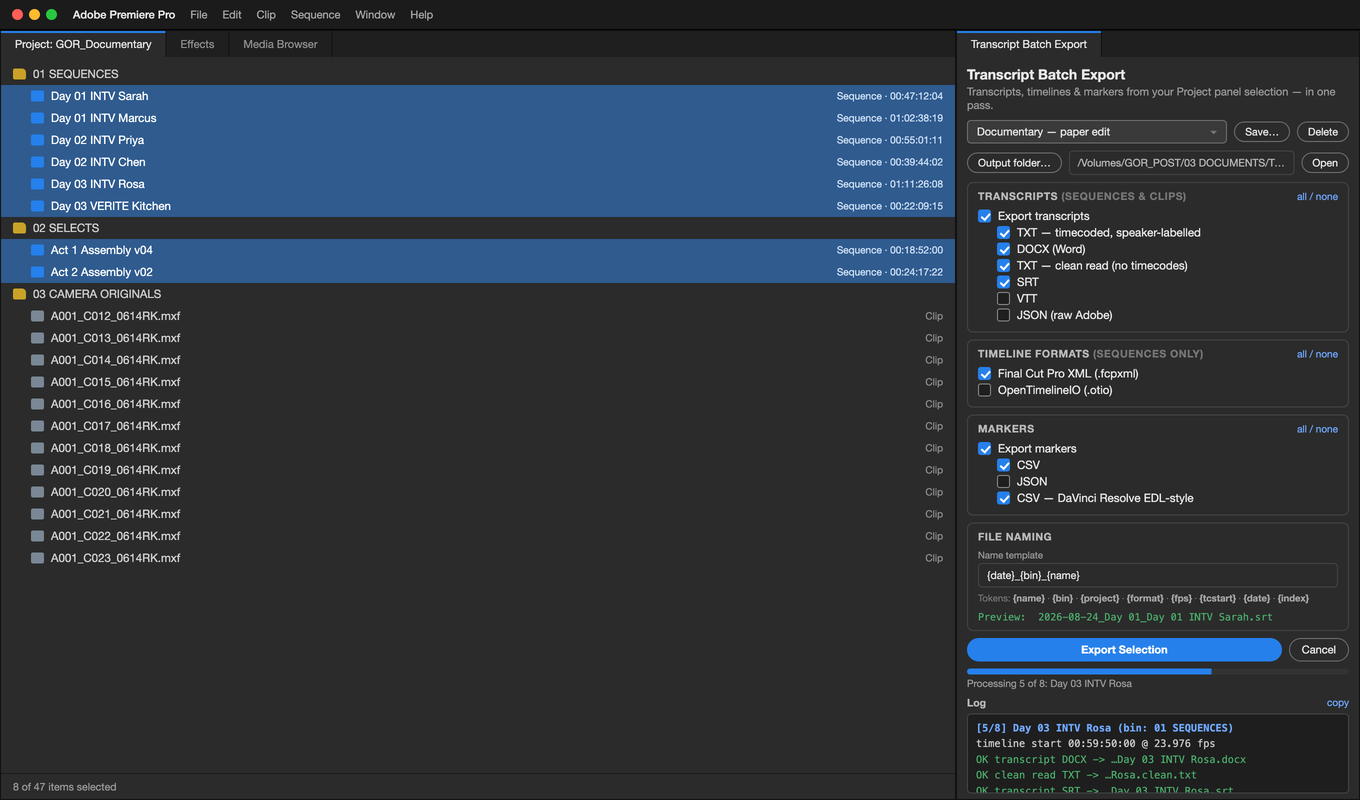1360x800 pixels.
Task: Click Act 2 Assembly v02 sequence icon
Action: (x=37, y=272)
